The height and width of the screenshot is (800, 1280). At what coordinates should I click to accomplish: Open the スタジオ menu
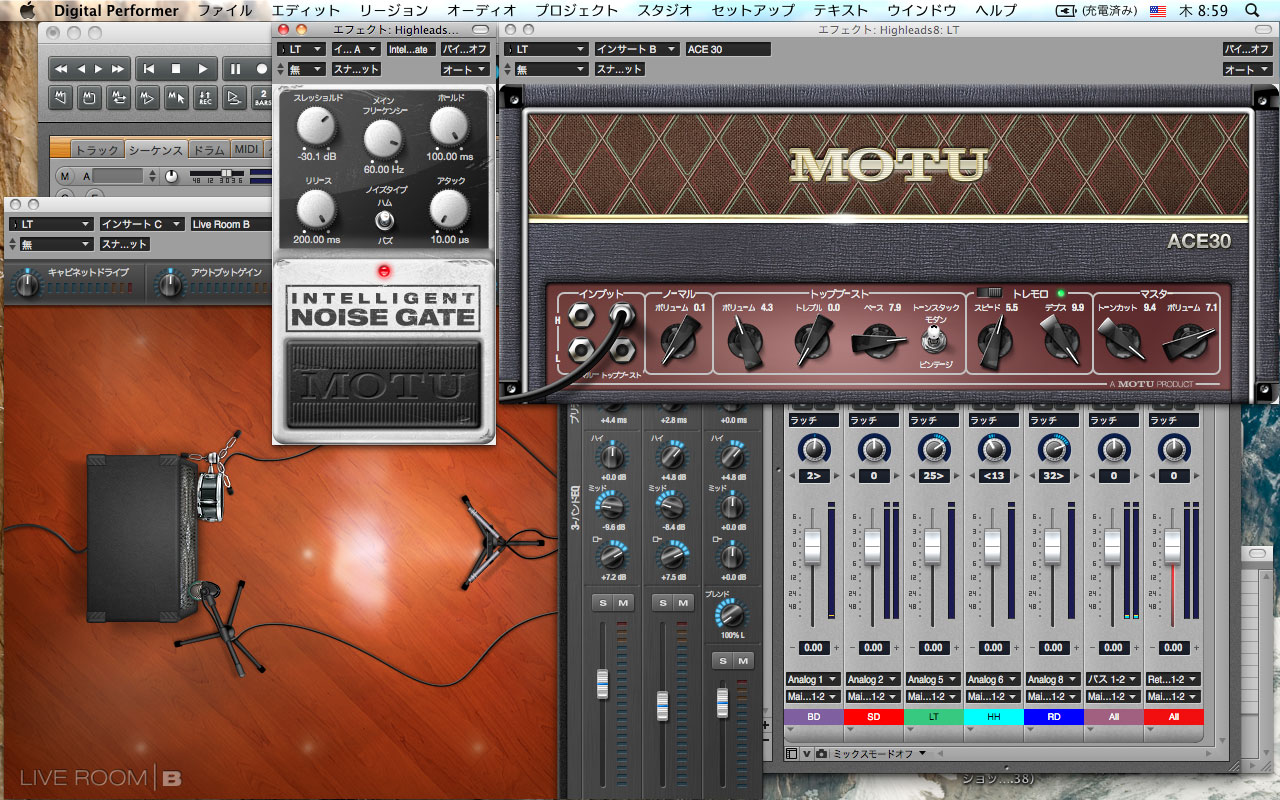pyautogui.click(x=664, y=11)
